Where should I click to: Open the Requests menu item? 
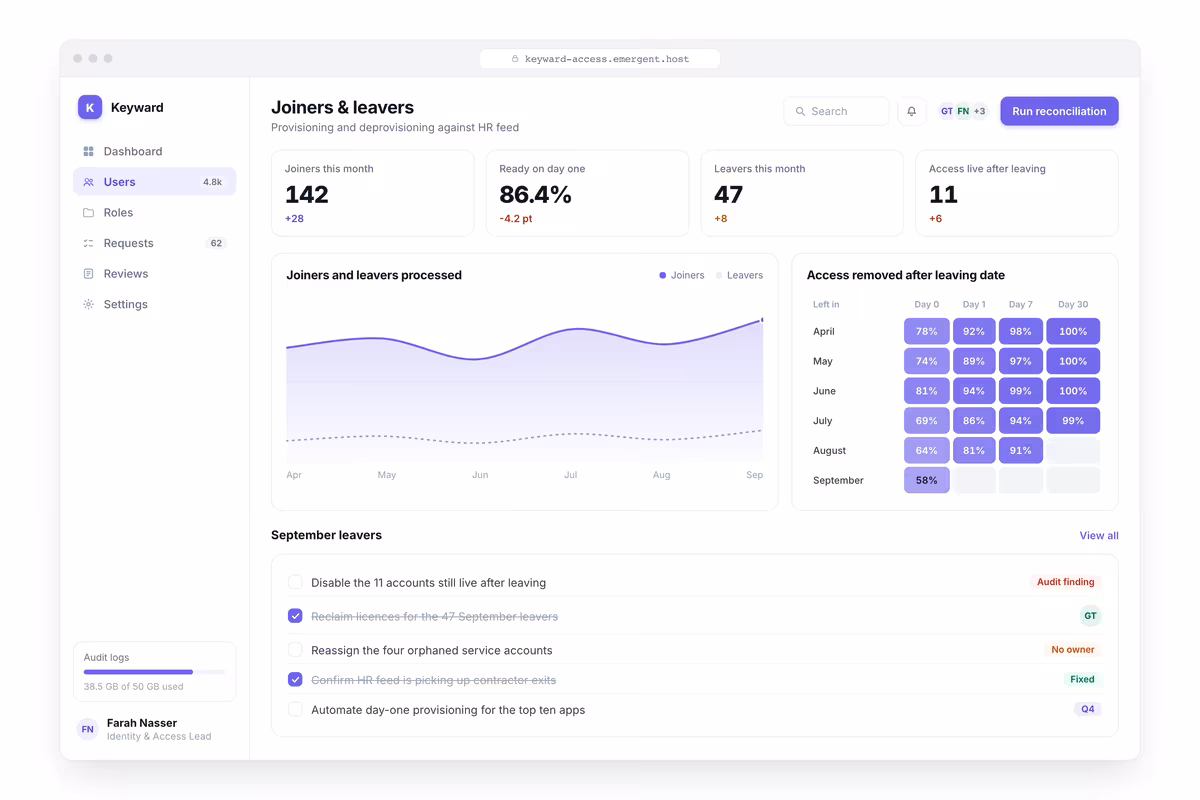click(x=155, y=243)
